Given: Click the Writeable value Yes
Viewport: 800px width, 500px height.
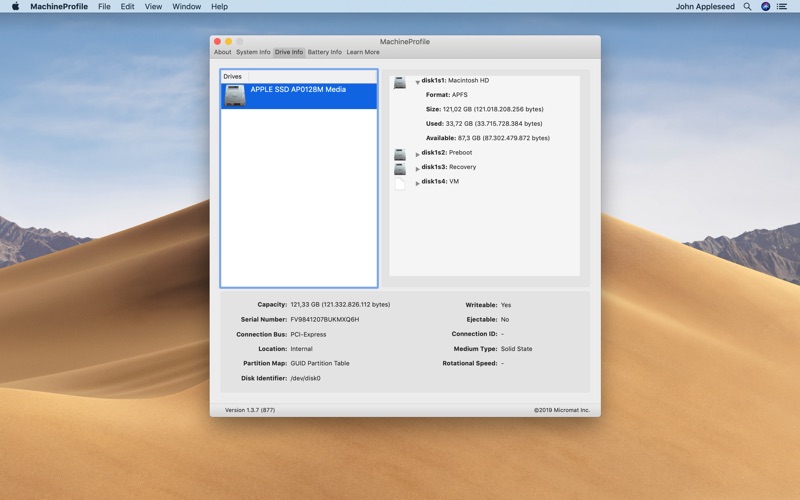Looking at the screenshot, I should pos(506,305).
